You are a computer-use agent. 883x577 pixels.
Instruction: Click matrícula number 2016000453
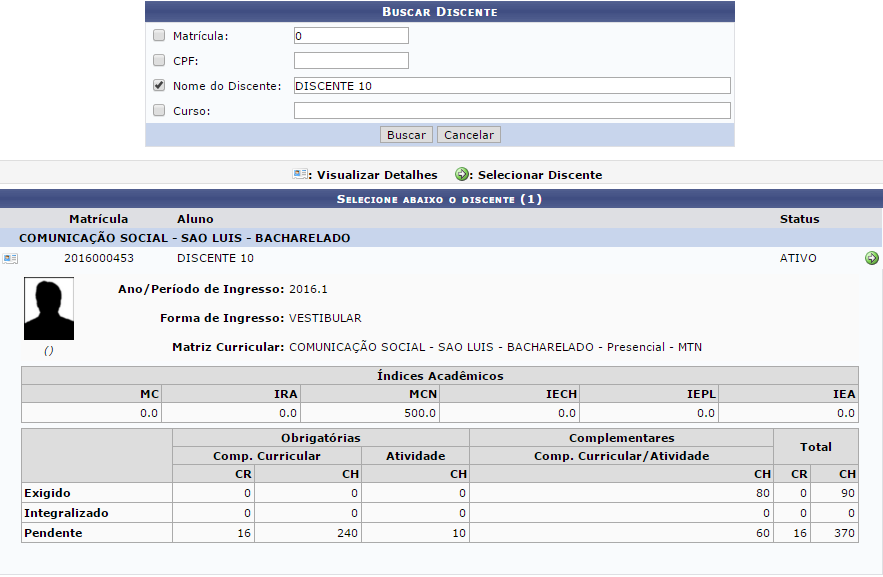tap(99, 258)
